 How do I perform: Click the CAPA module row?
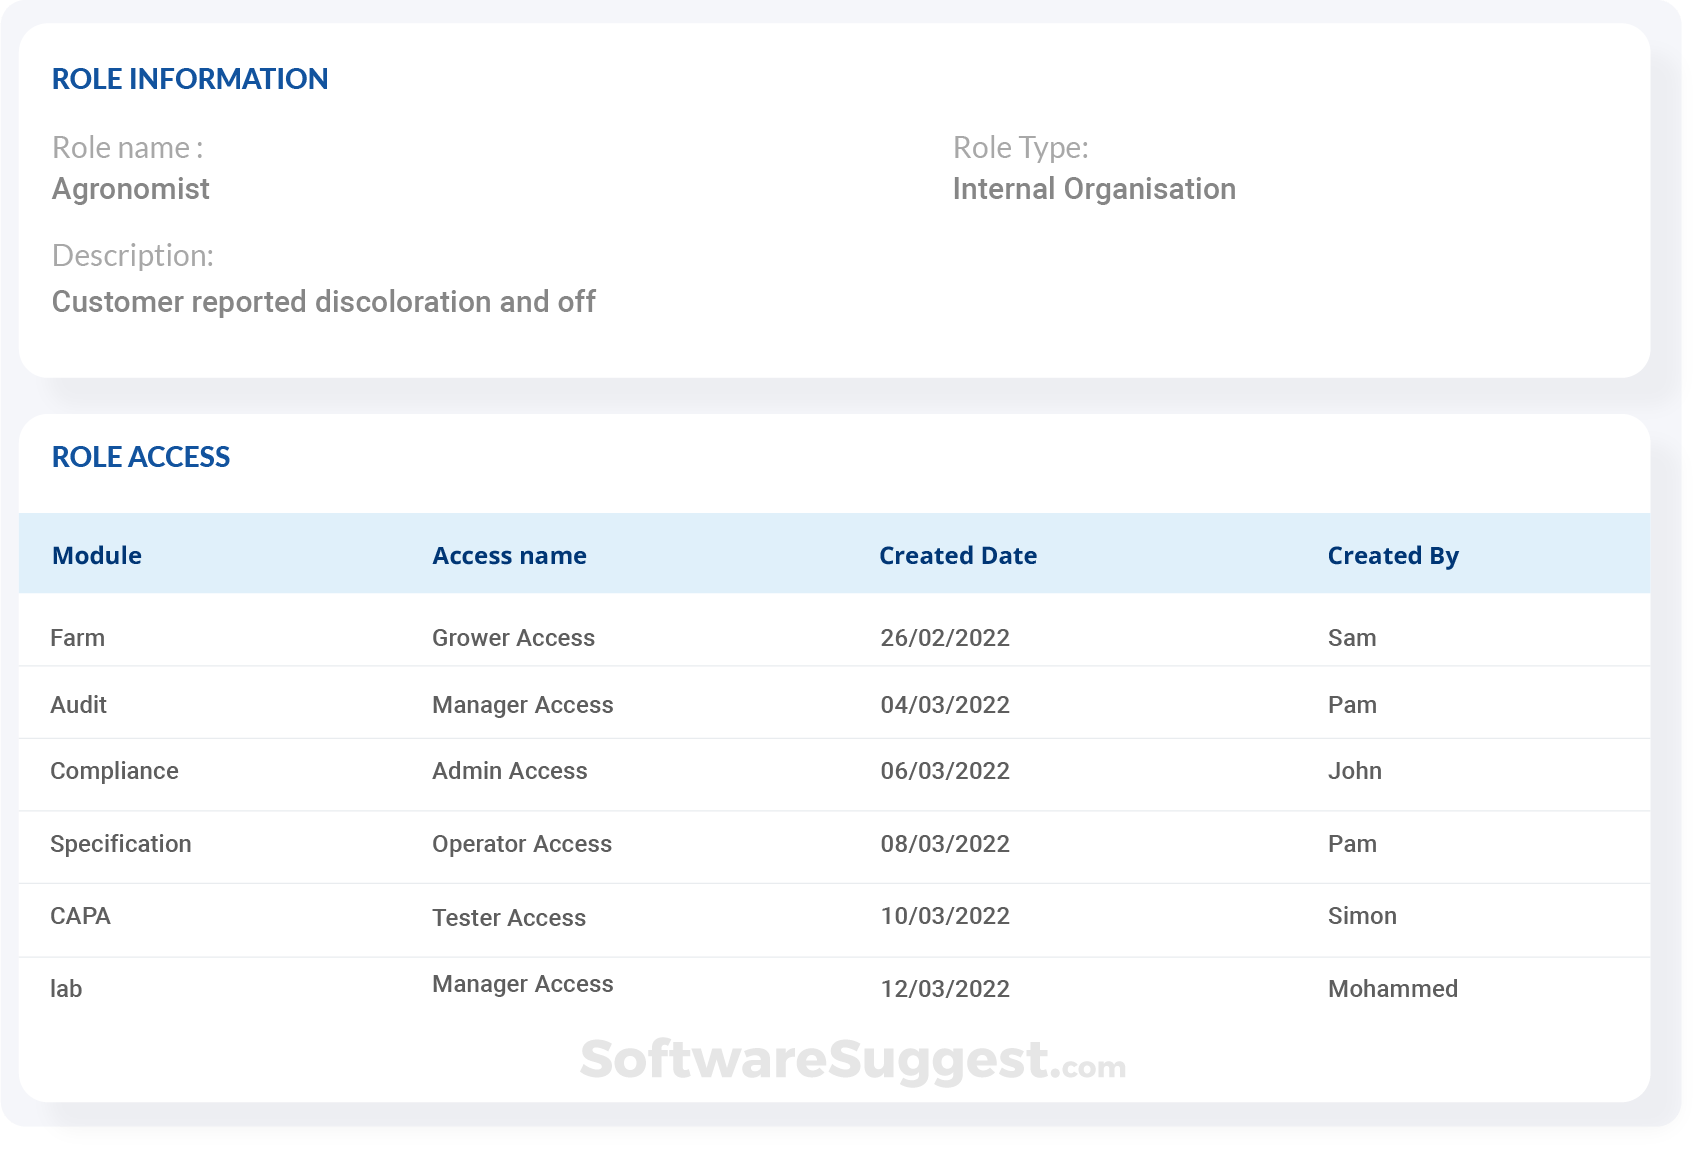[x=80, y=916]
